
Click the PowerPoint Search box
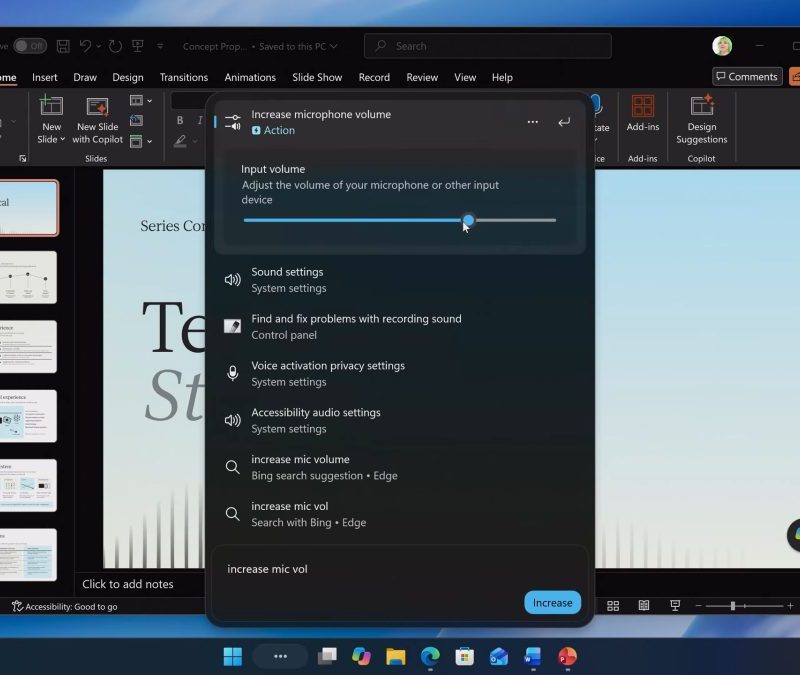pyautogui.click(x=488, y=46)
